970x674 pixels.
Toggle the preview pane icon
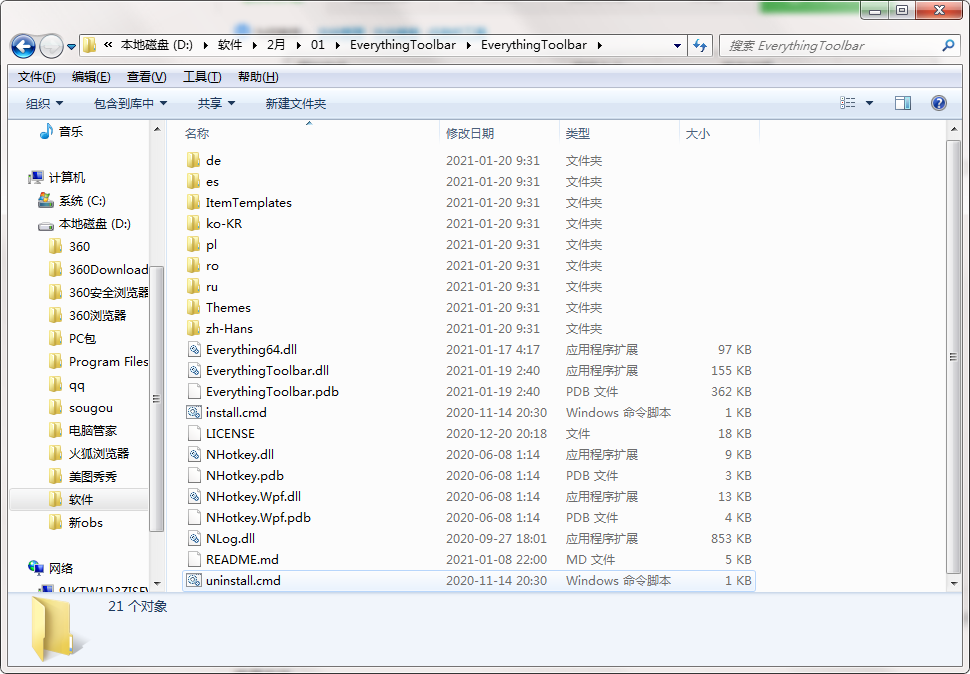tap(903, 103)
